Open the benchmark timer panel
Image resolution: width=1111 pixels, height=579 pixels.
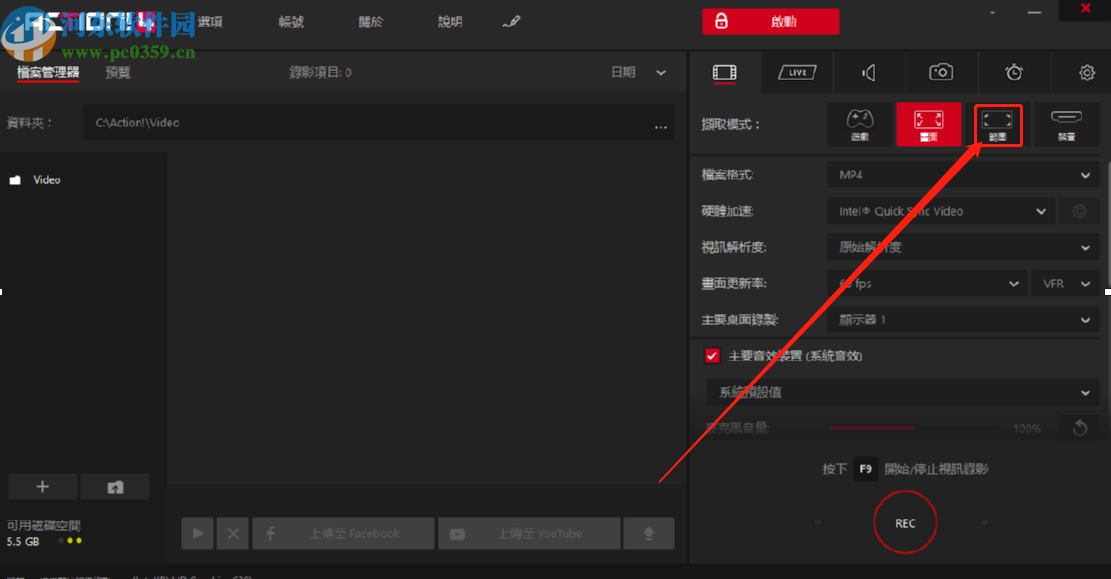point(1013,72)
